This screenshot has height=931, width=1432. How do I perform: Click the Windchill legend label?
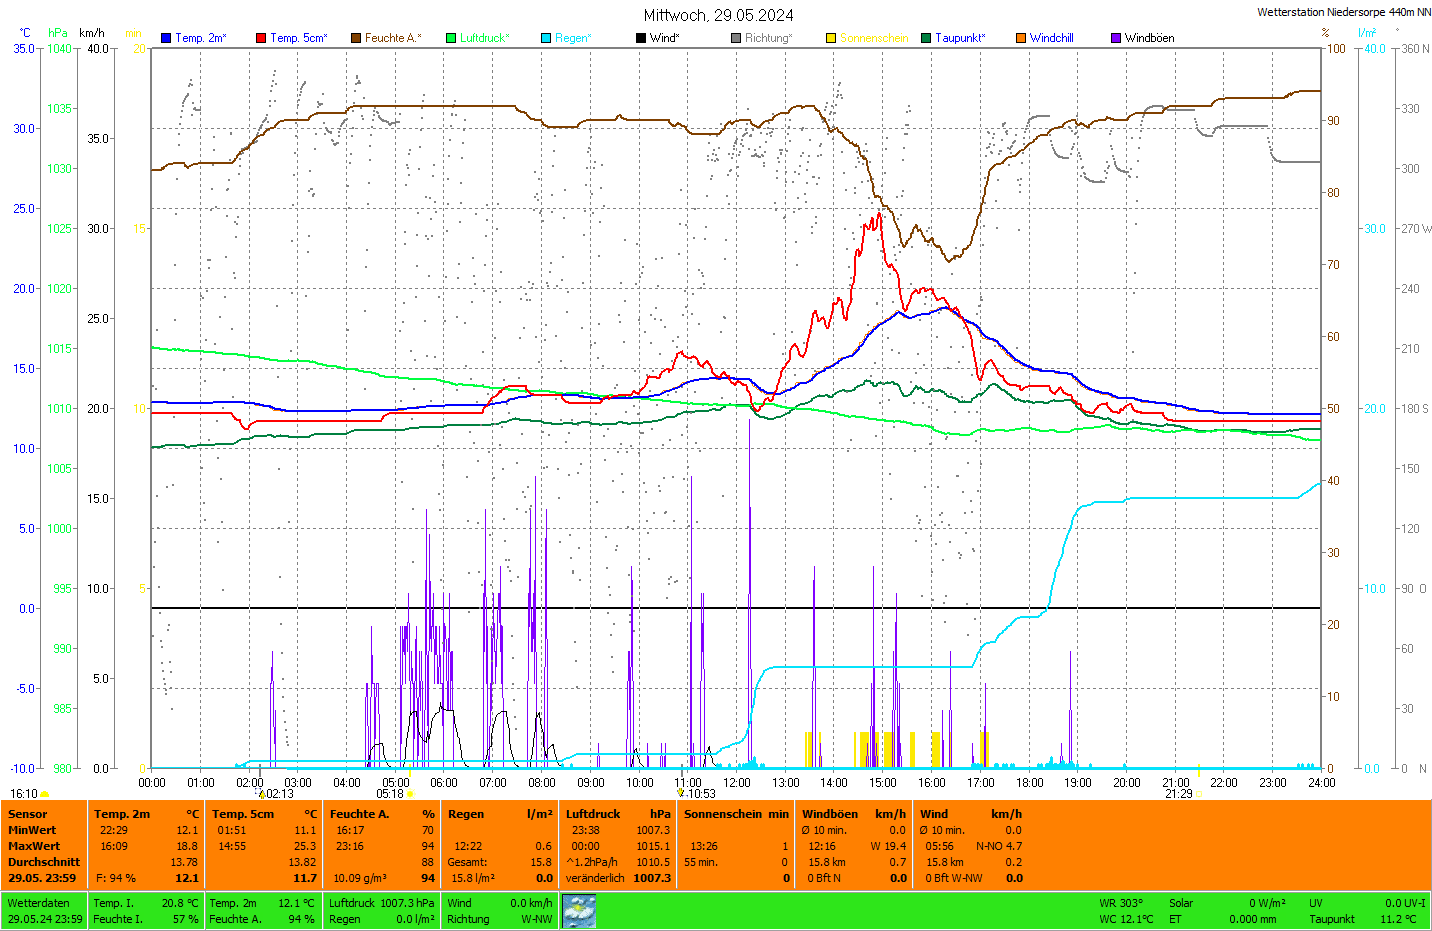point(1051,38)
